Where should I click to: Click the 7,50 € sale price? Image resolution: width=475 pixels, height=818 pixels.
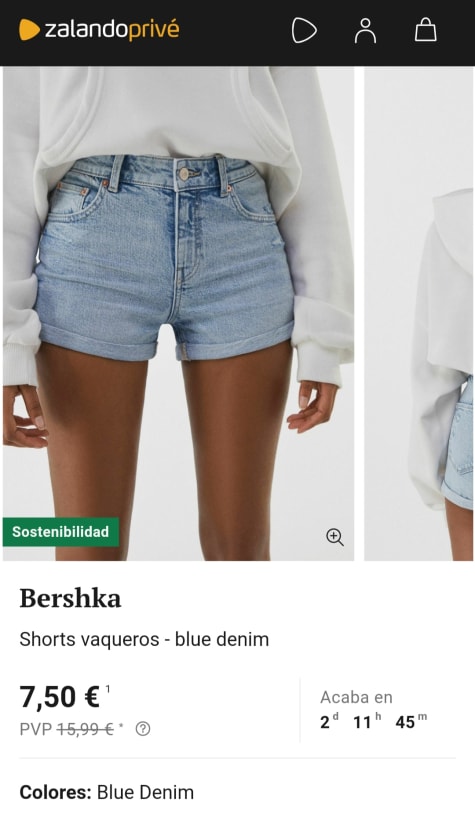coord(59,697)
